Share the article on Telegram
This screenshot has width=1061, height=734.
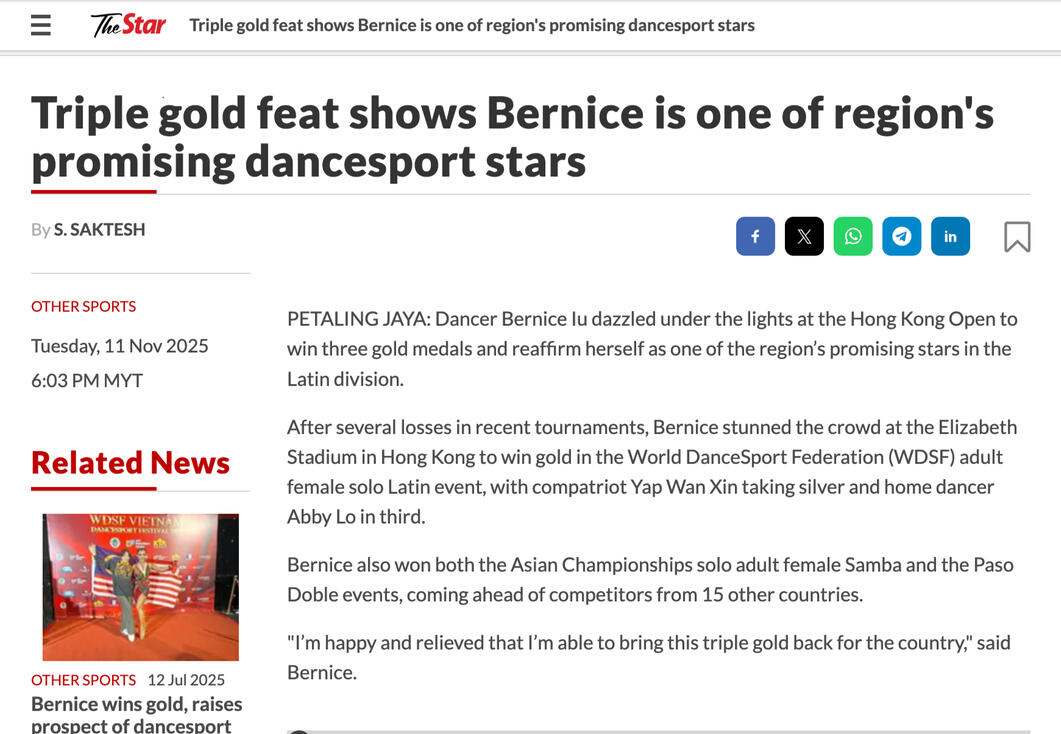pos(901,236)
